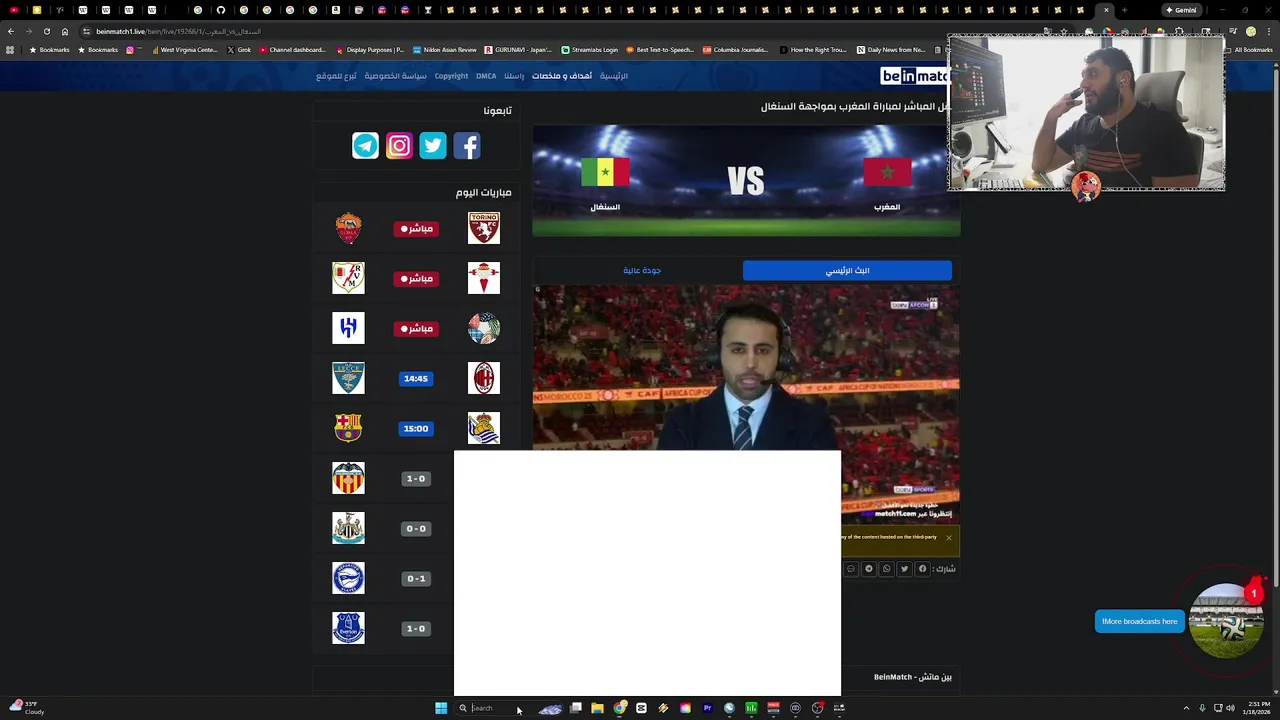Click the Al Hilal team logo

coord(348,328)
